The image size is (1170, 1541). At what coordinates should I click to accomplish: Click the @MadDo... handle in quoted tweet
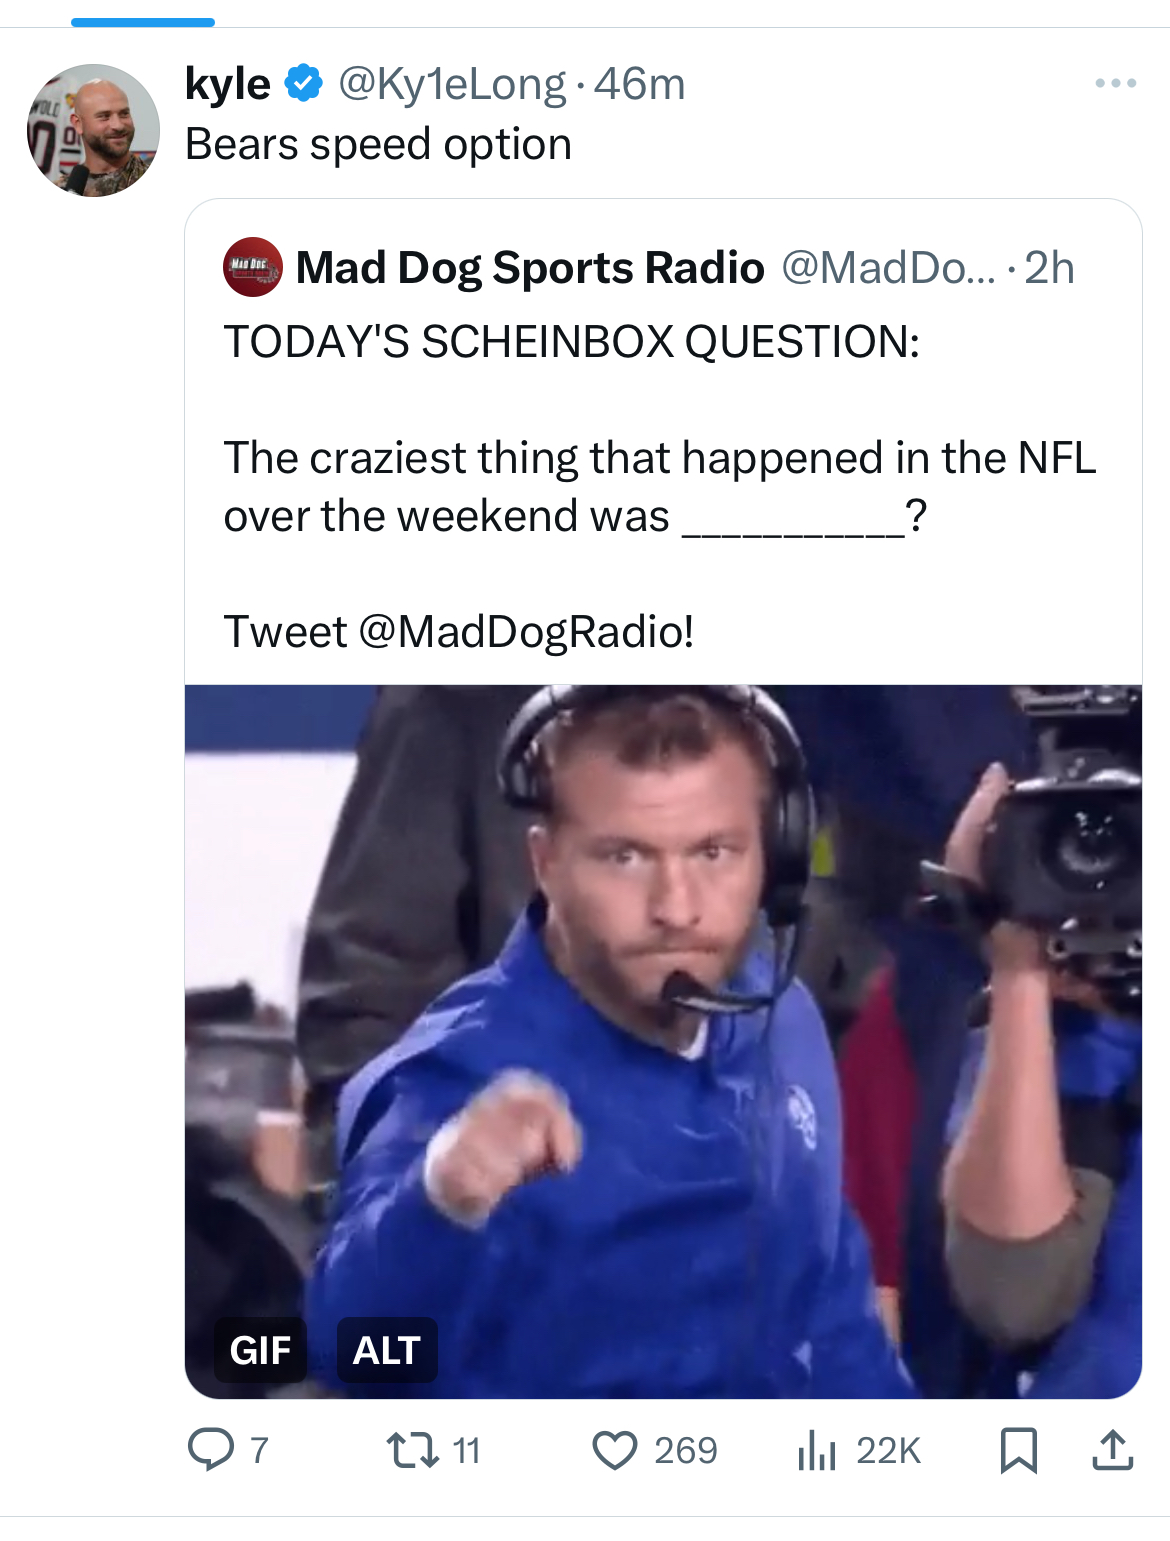coord(888,268)
